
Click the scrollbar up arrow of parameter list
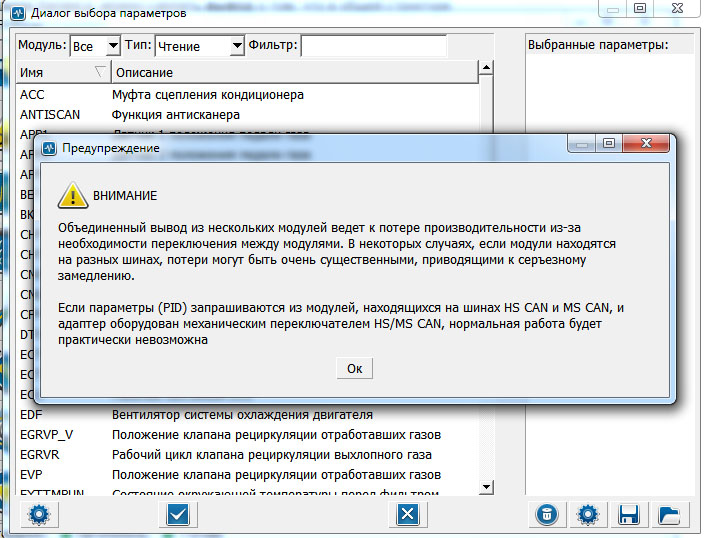coord(486,68)
